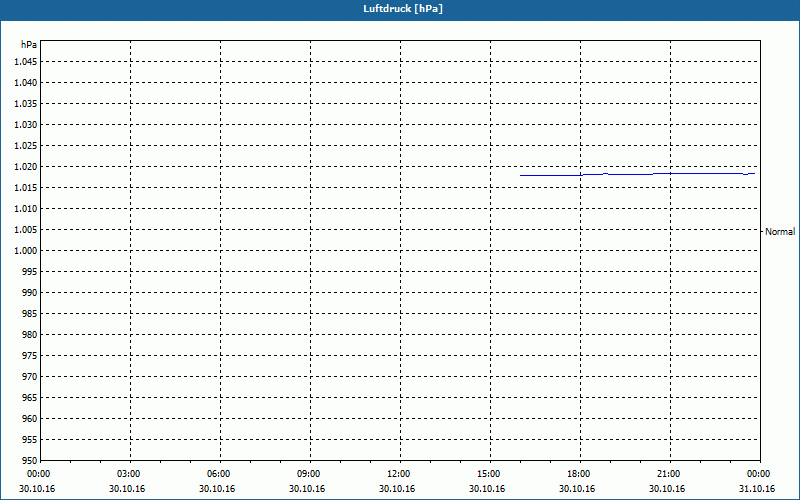Pick the 15:00 time label

[x=489, y=474]
